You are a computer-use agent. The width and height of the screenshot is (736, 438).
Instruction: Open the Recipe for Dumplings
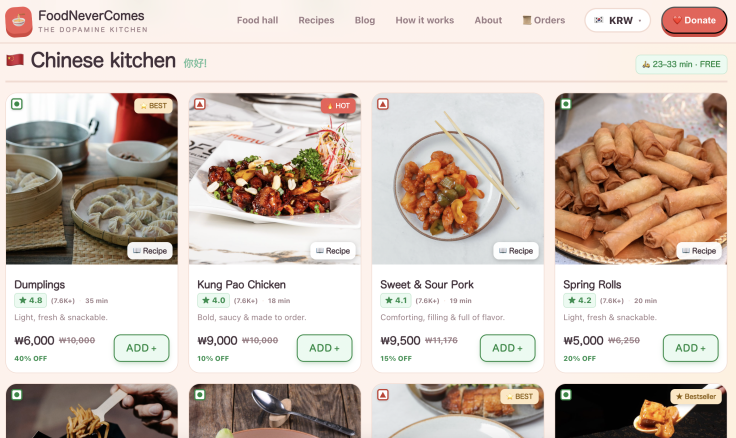[150, 251]
